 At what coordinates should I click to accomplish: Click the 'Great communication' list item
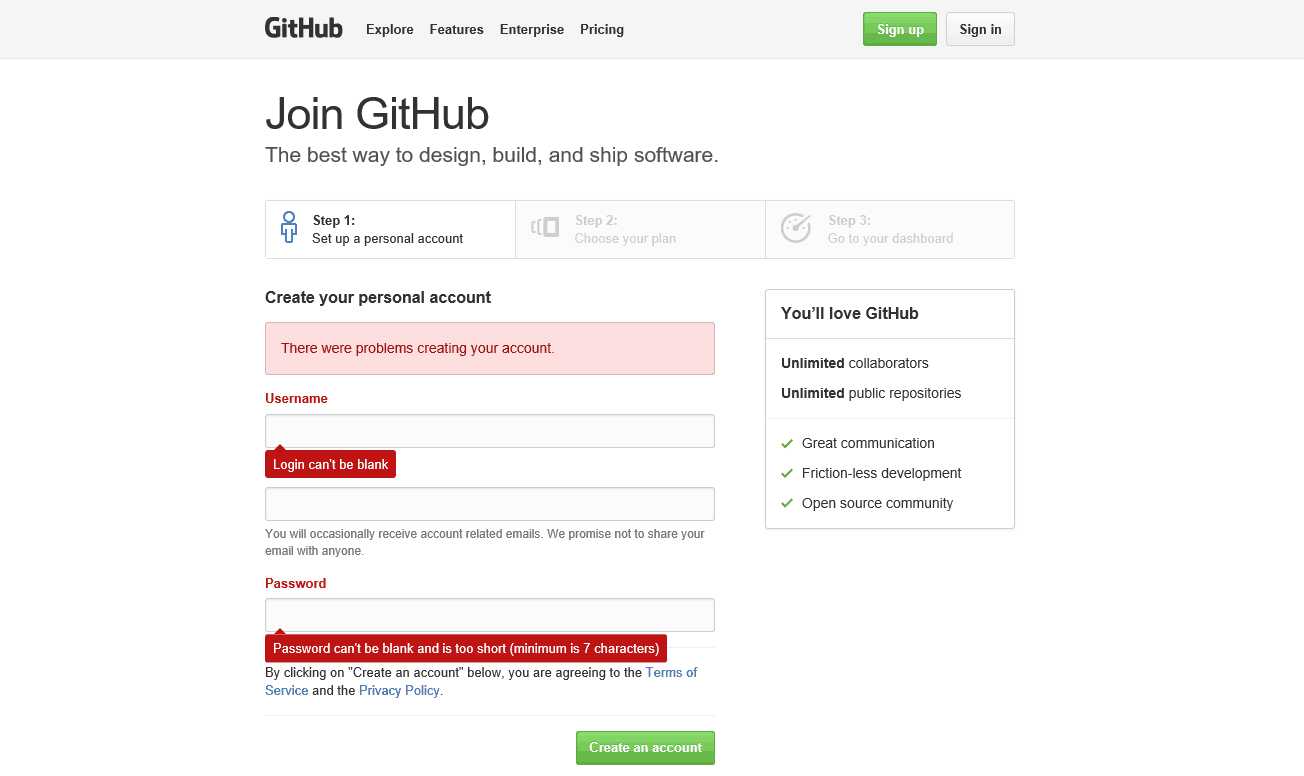(x=868, y=443)
